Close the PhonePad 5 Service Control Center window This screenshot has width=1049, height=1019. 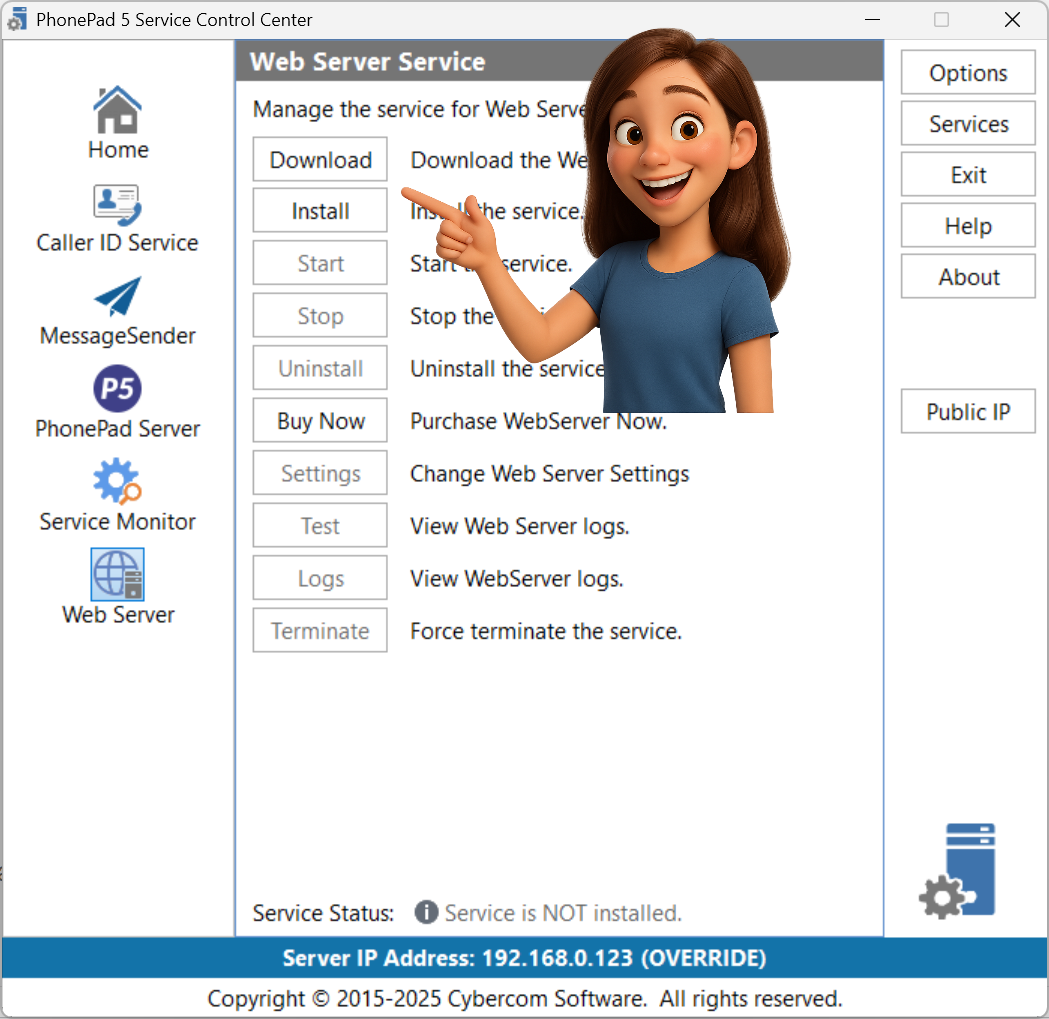(x=1012, y=19)
